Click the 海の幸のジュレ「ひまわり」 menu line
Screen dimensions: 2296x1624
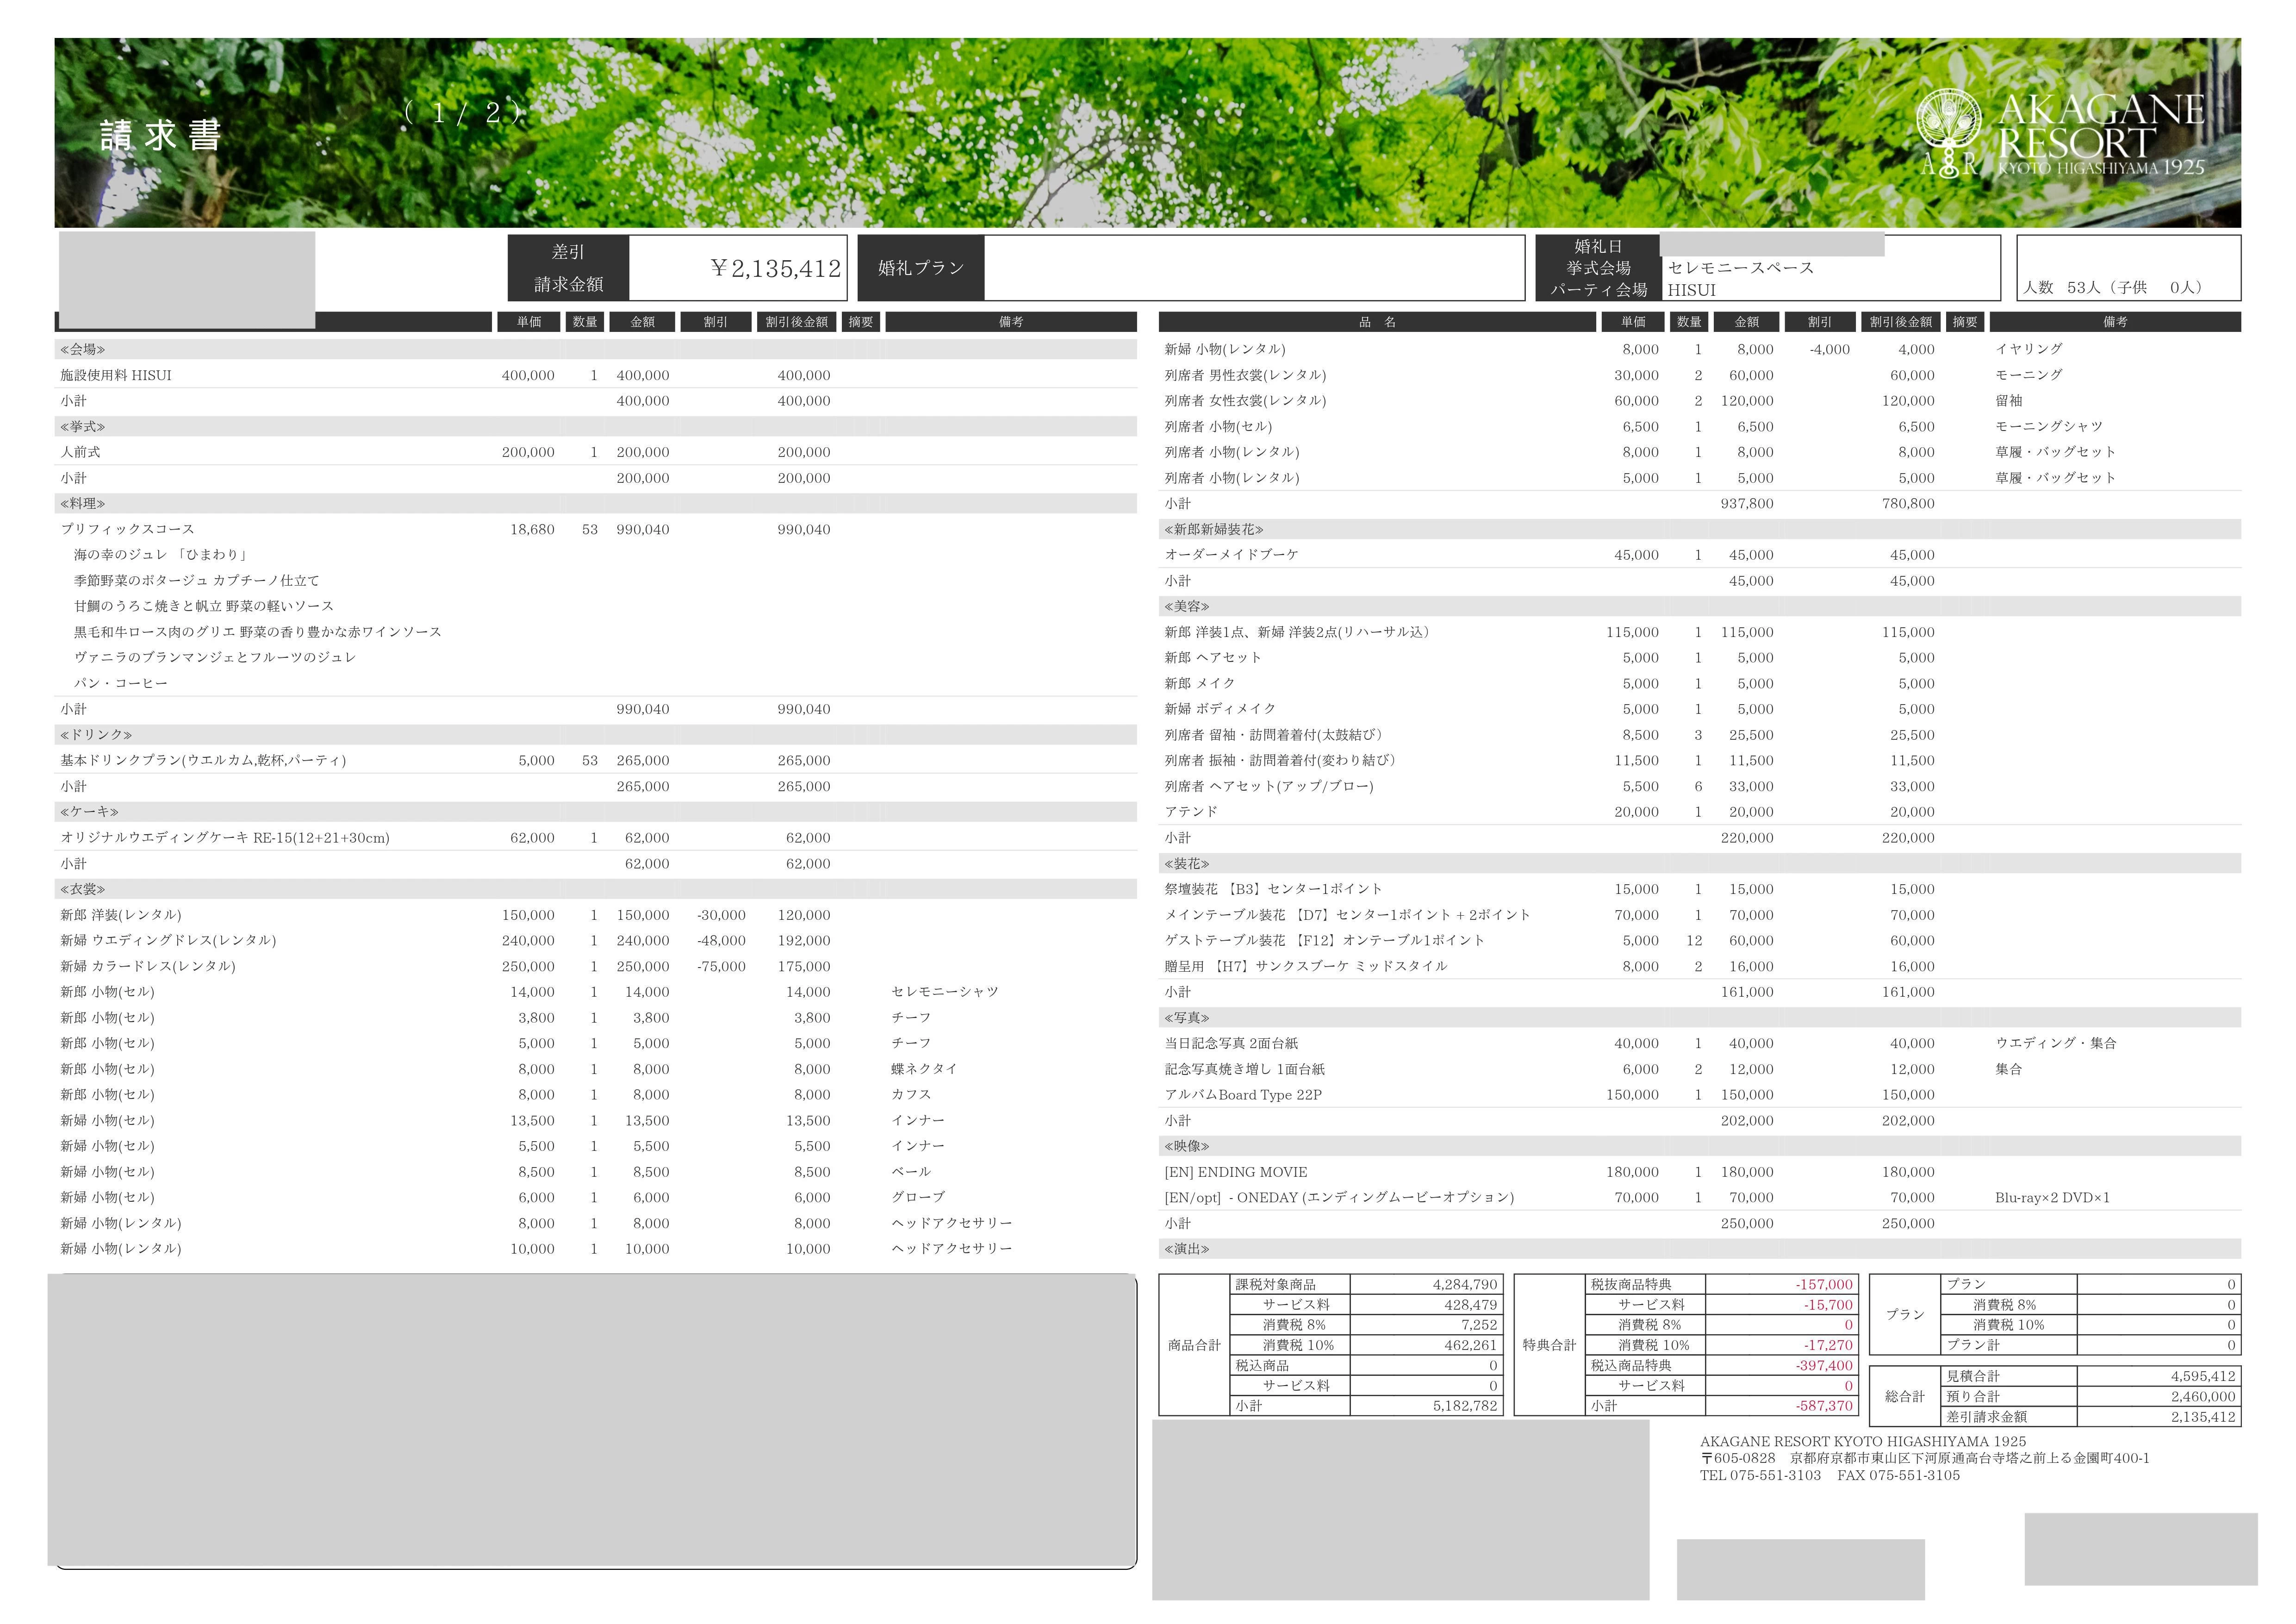162,555
